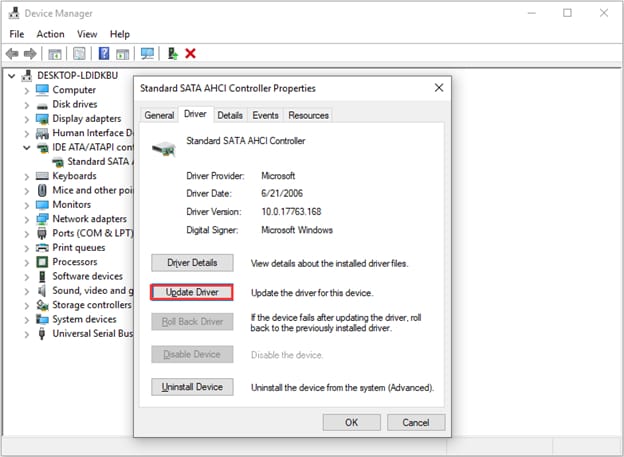Screen dimensions: 624x457
Task: Click the Disk drives category icon
Action: click(x=42, y=105)
